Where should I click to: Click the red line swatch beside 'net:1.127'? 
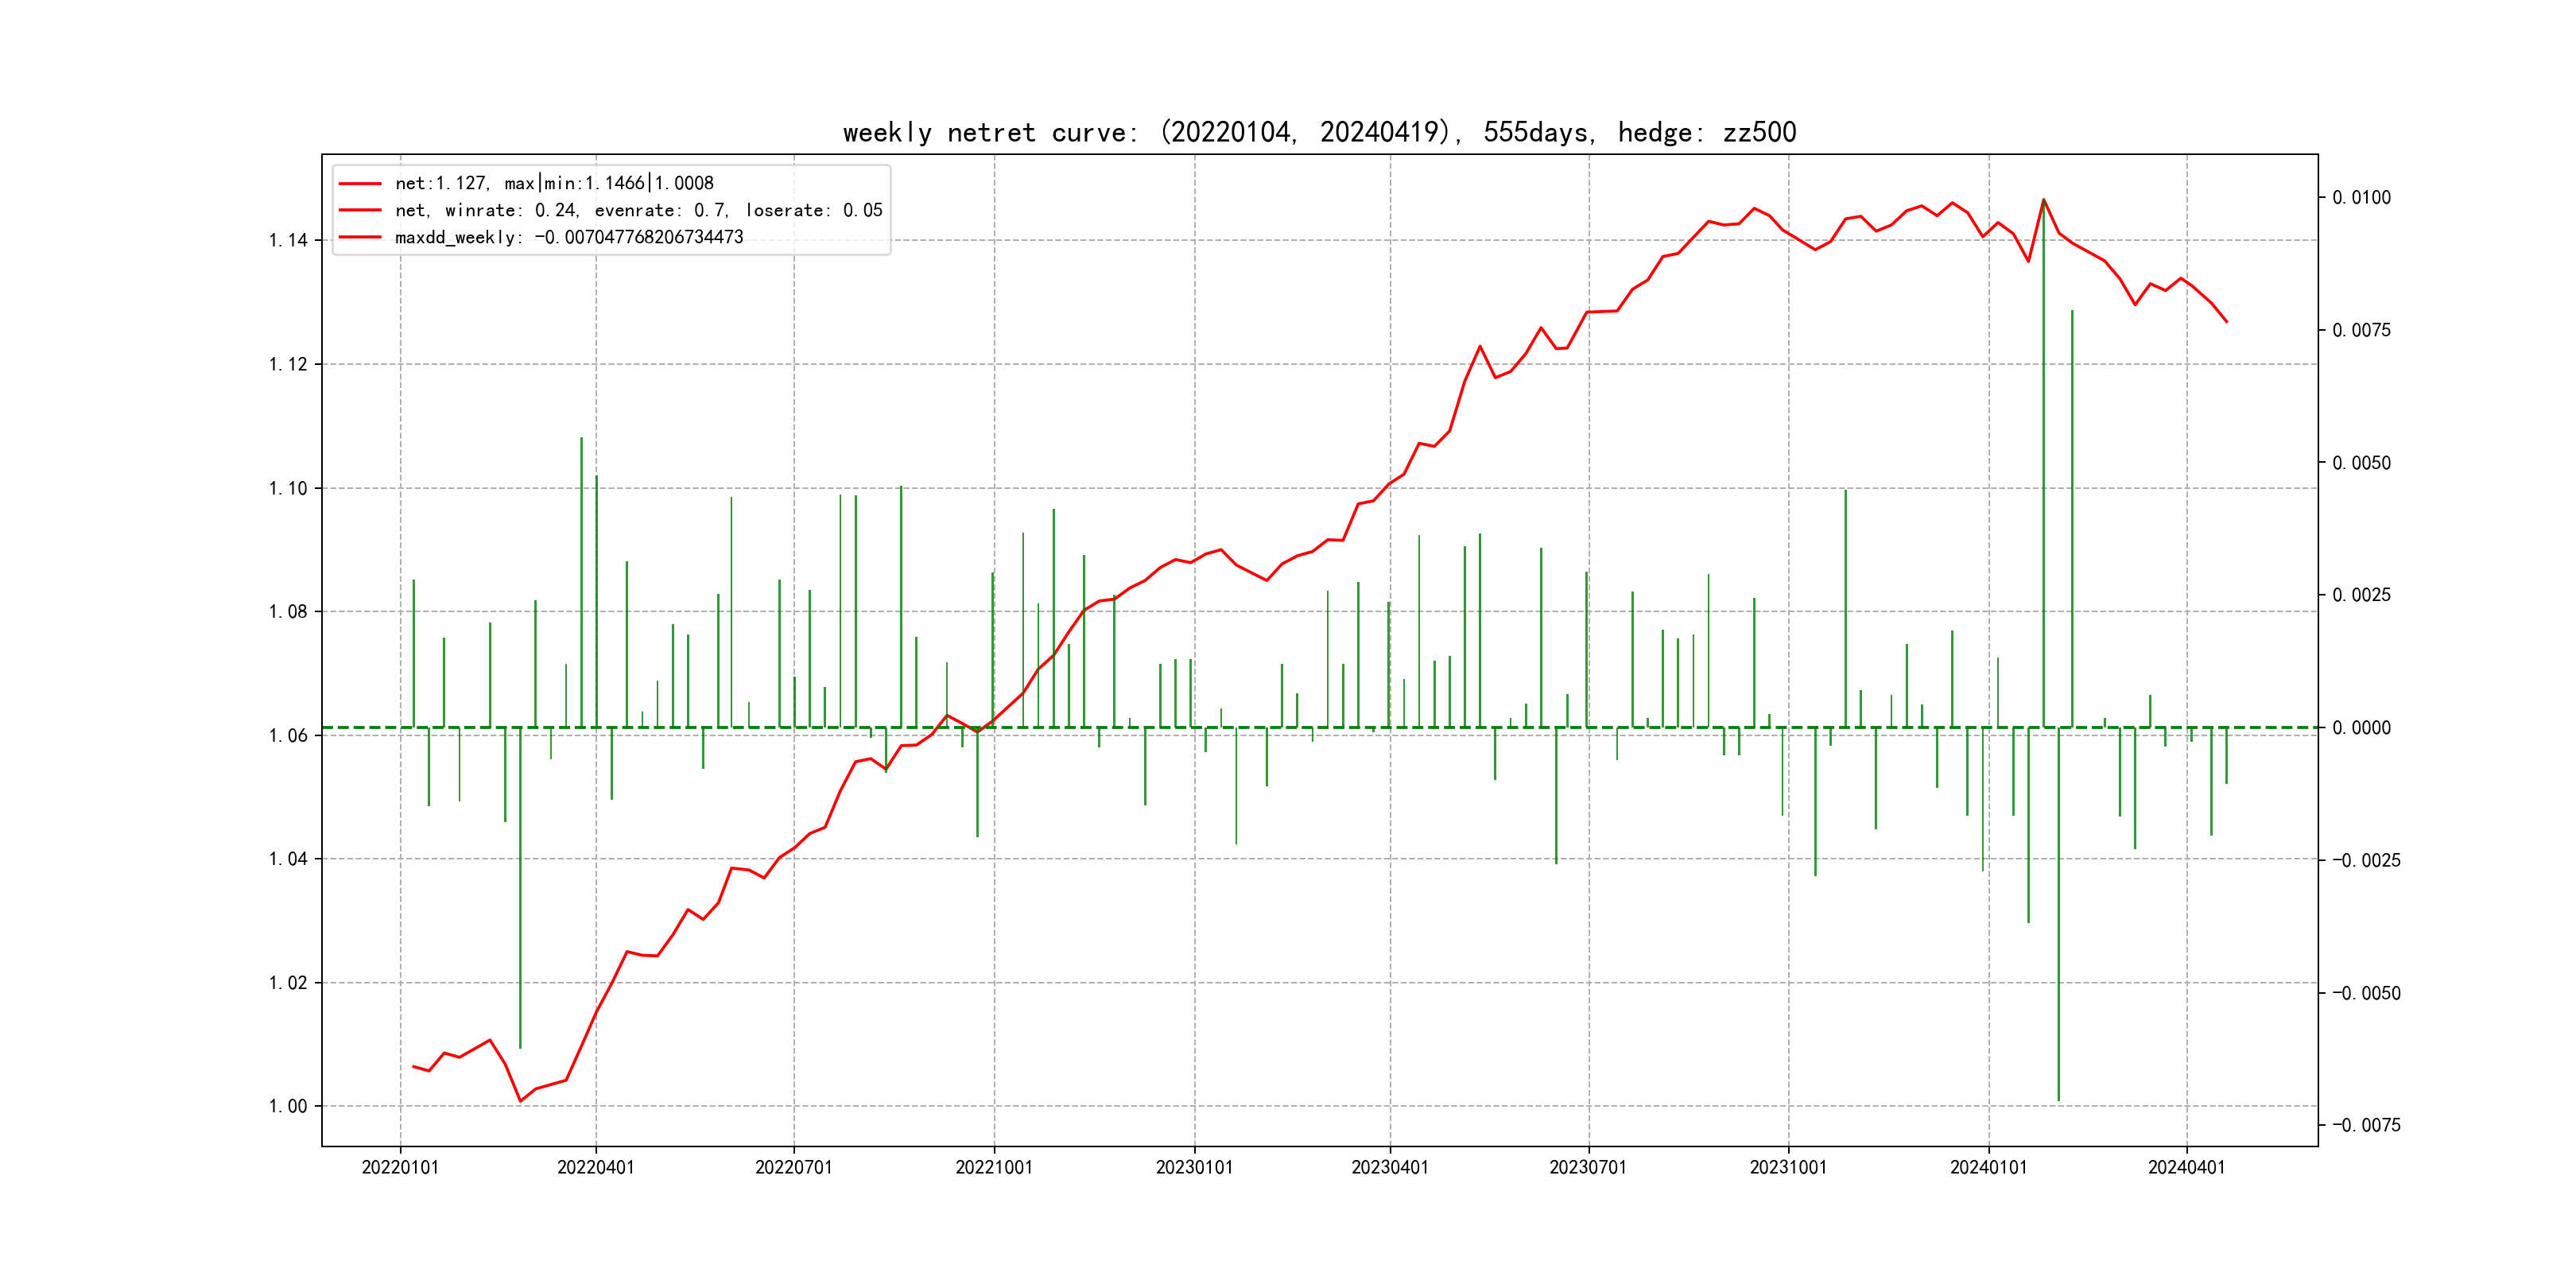tap(360, 183)
